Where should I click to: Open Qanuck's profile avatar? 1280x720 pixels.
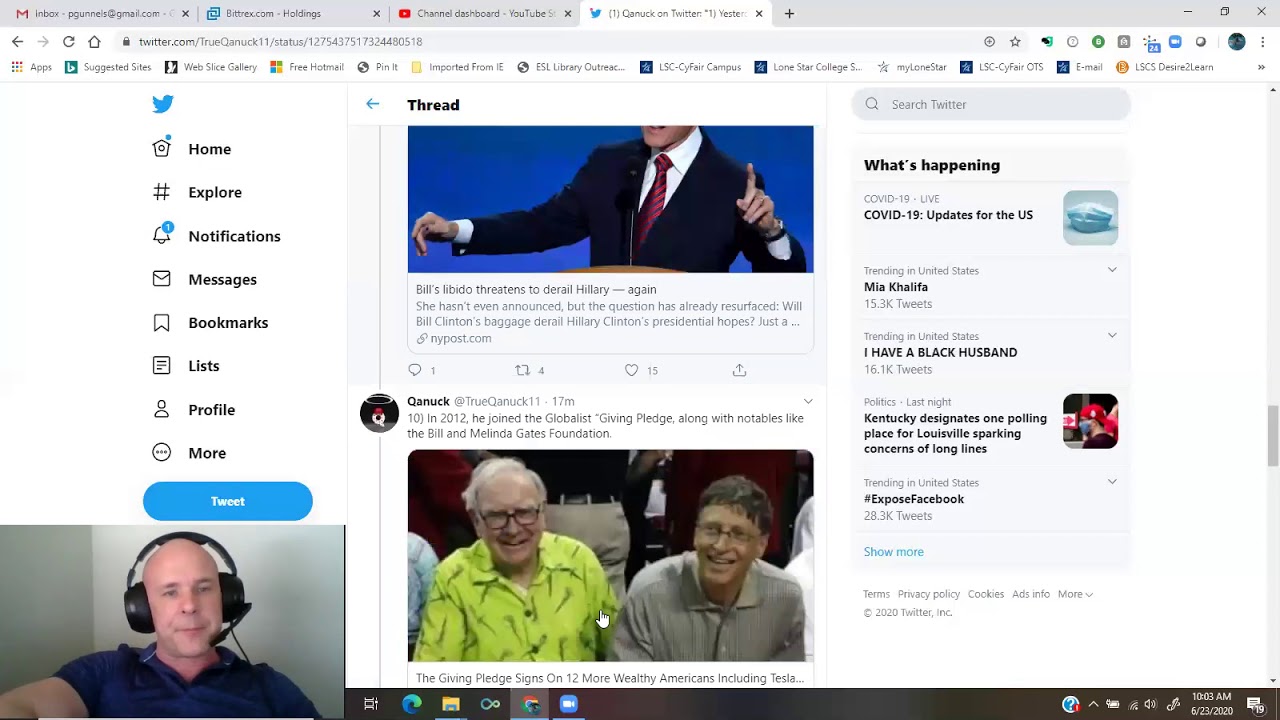pyautogui.click(x=379, y=413)
